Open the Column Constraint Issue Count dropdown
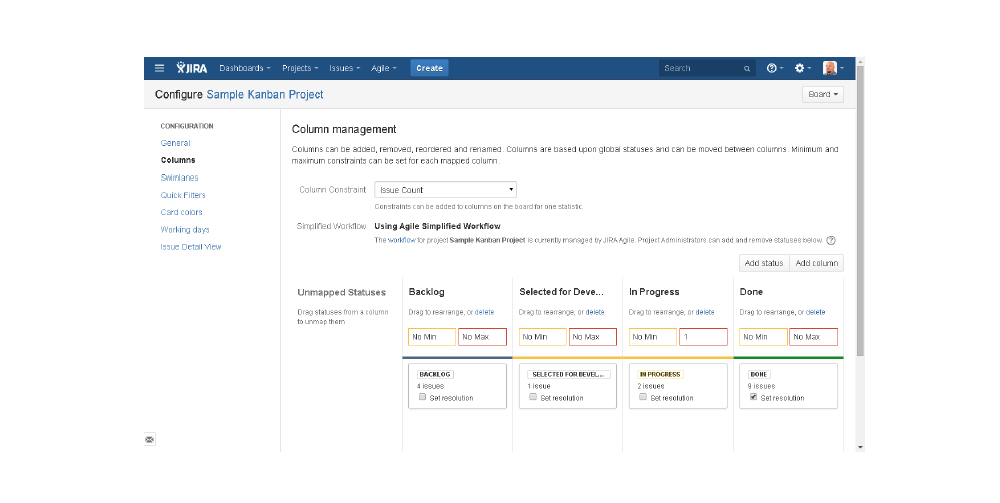 coord(445,190)
